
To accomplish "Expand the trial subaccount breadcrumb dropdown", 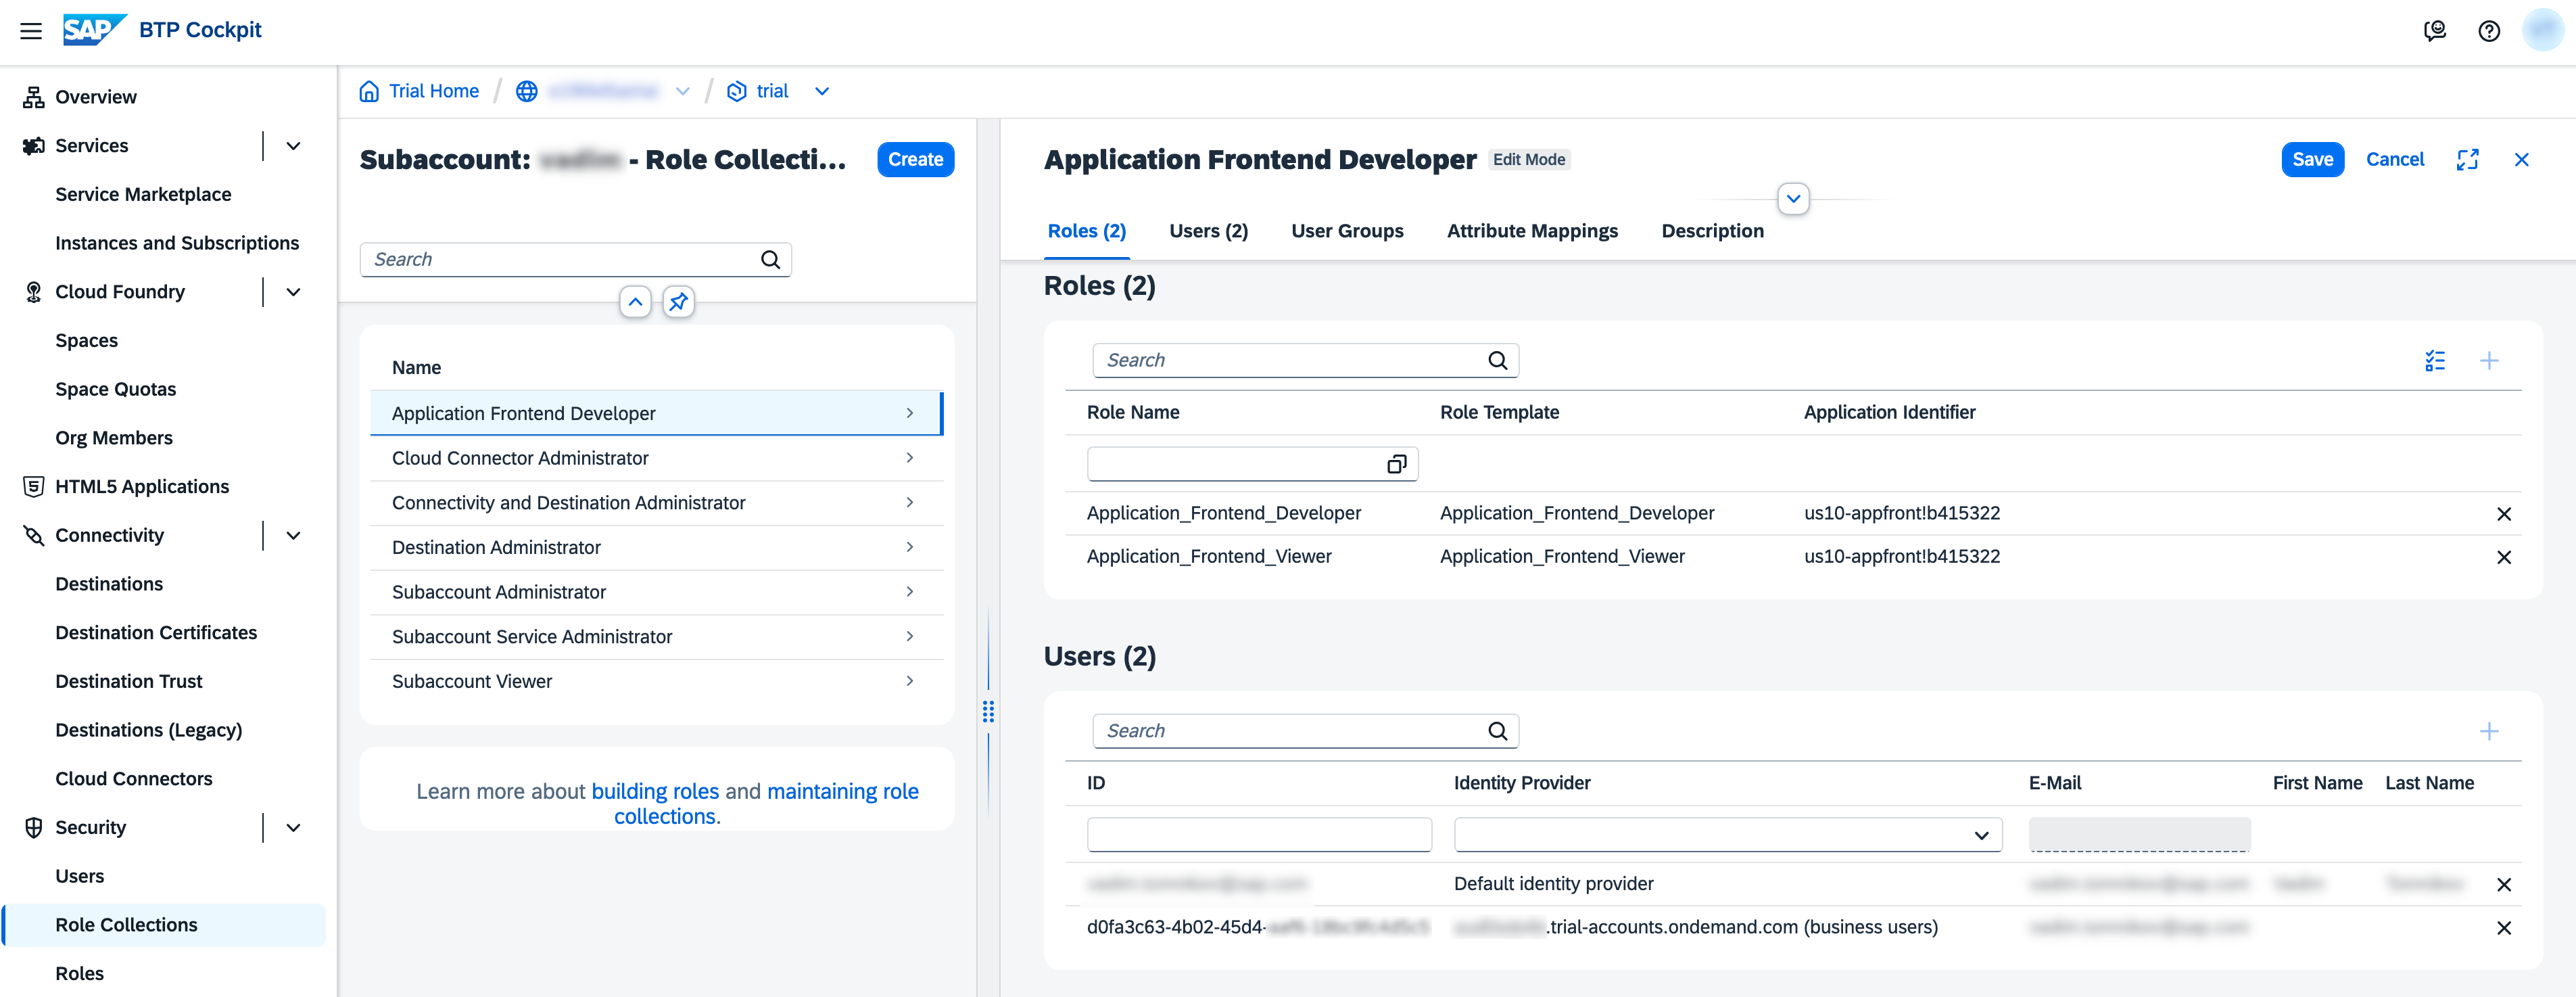I will [x=821, y=92].
